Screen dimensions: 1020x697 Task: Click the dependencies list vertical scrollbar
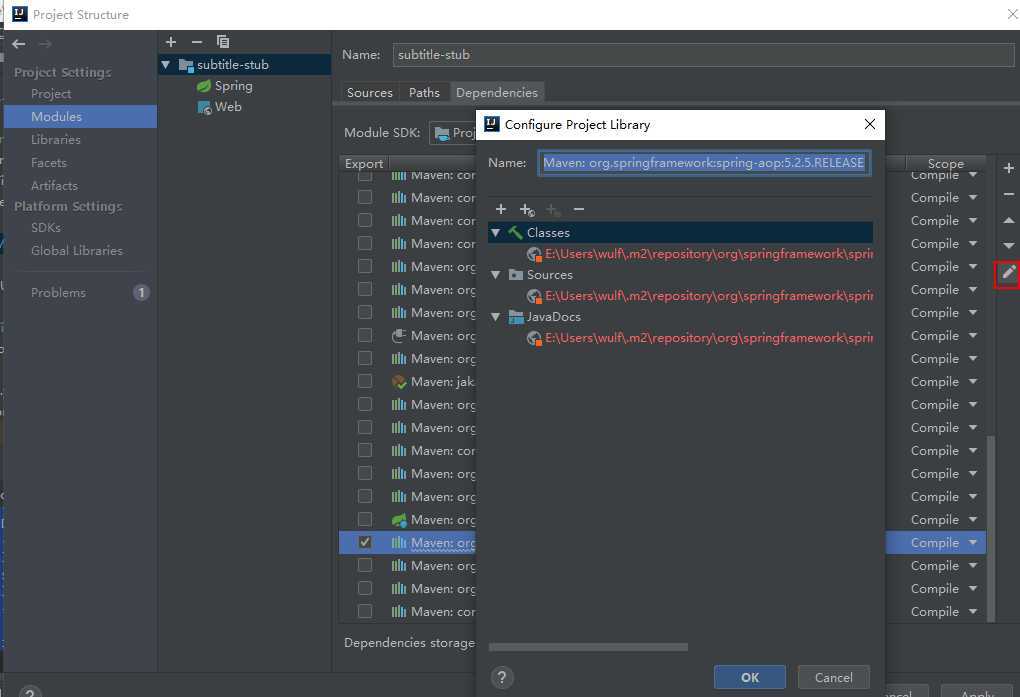coord(991,528)
